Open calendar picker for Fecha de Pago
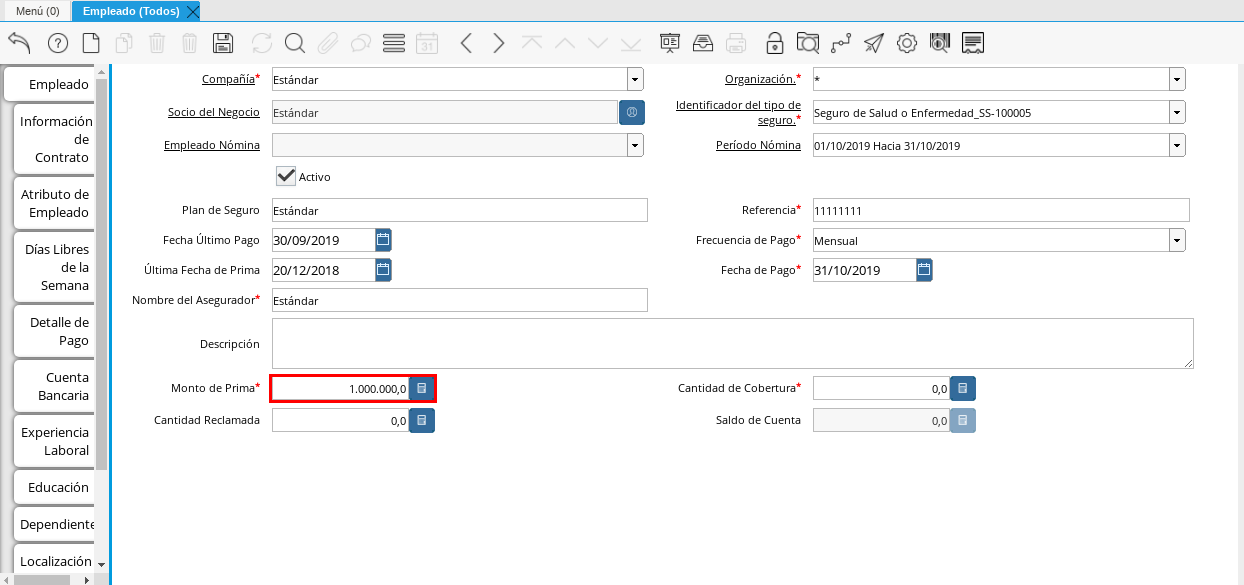 924,270
